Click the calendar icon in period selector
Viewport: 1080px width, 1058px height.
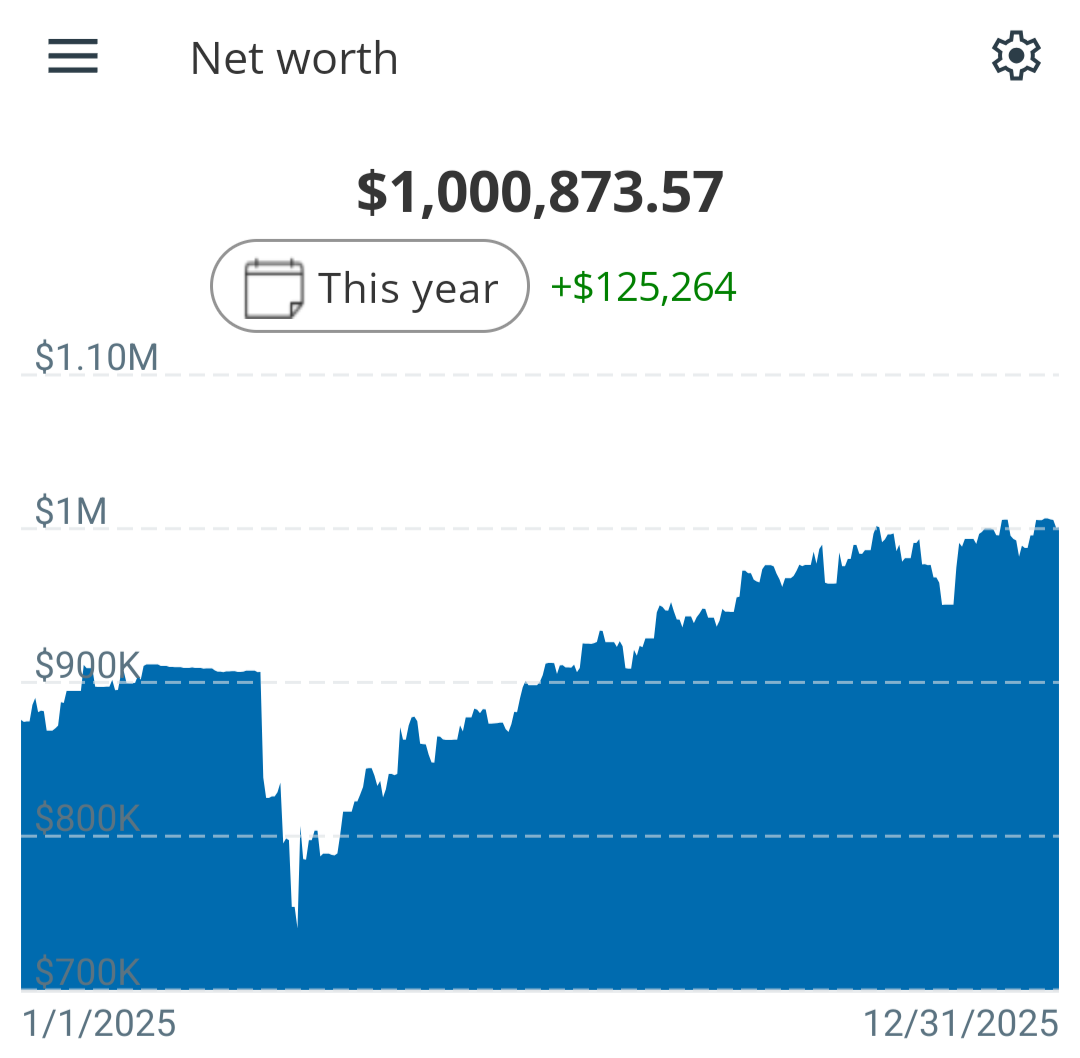tap(273, 288)
